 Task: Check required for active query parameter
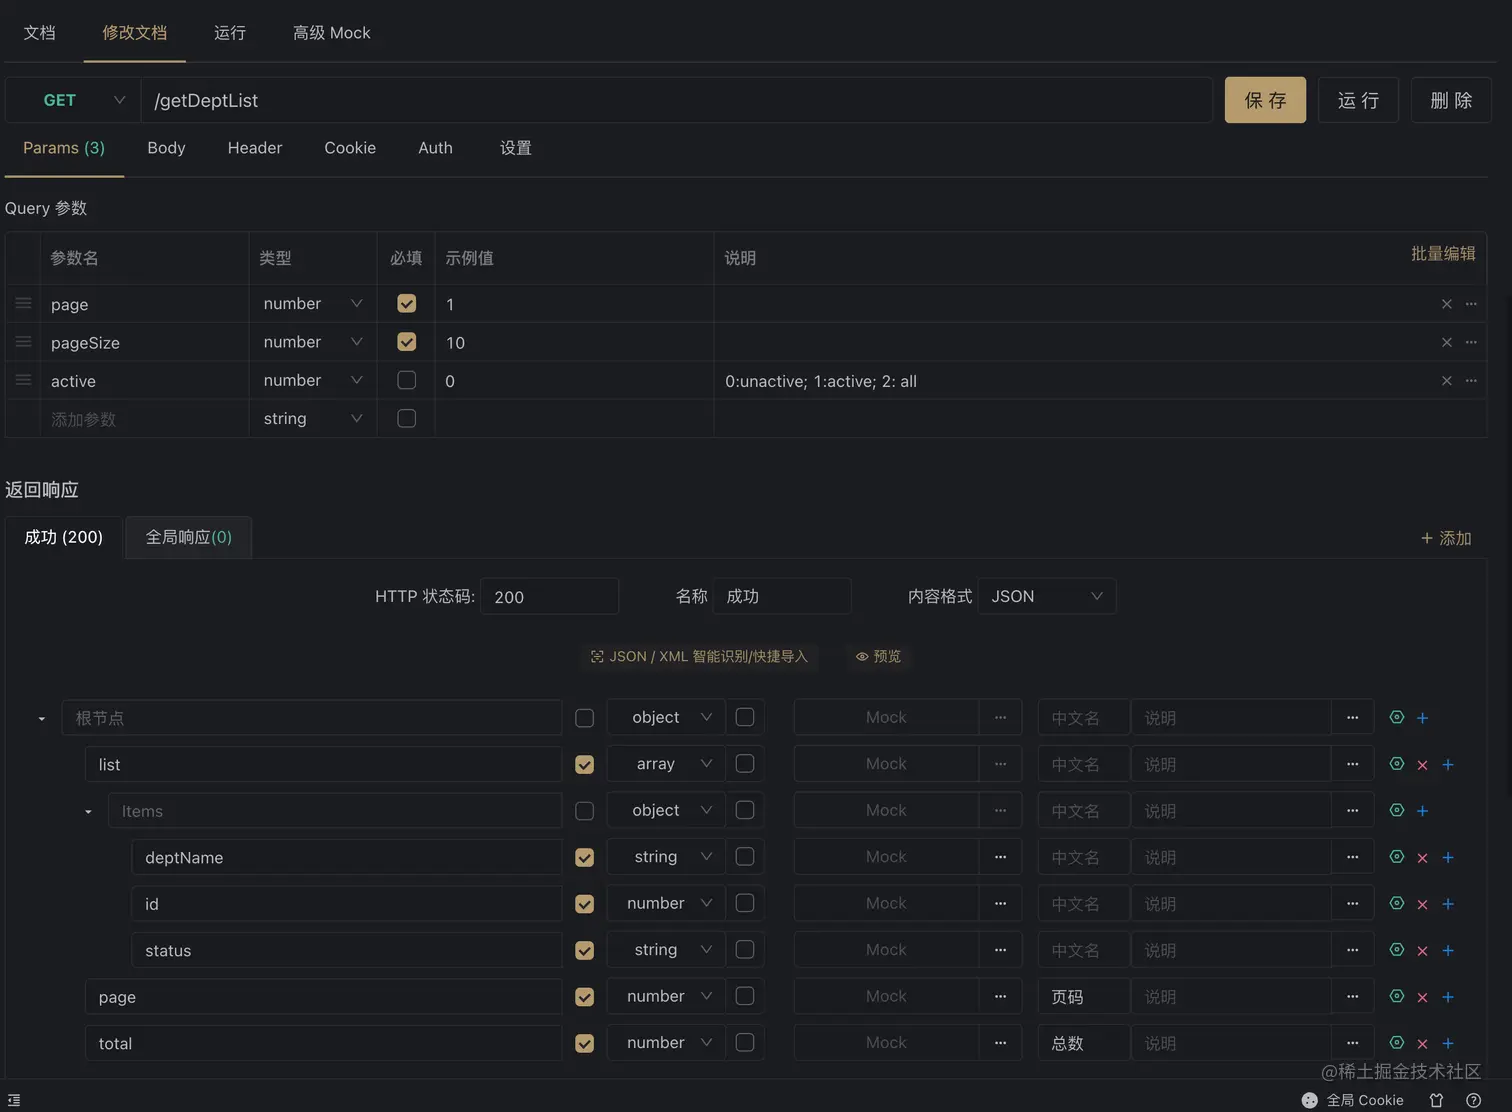(x=406, y=380)
